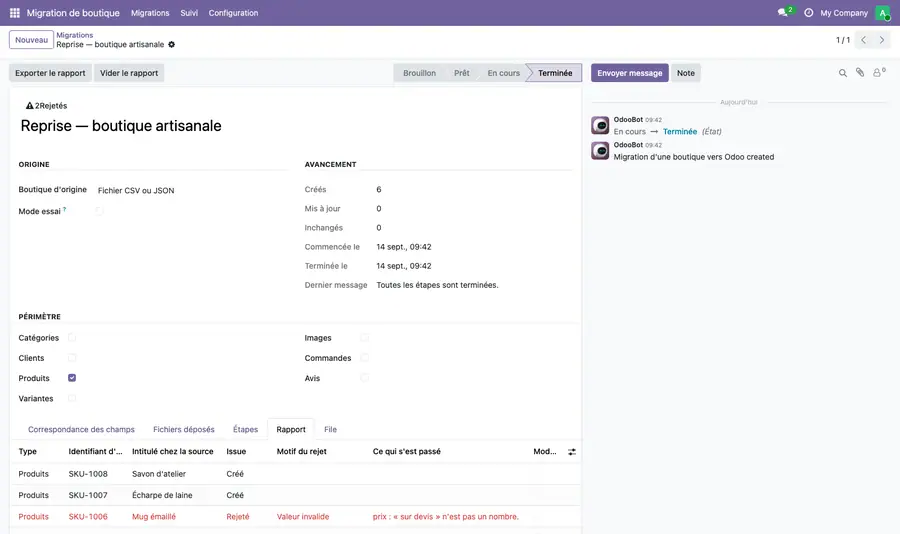Enable the Catégories checkbox

point(72,338)
